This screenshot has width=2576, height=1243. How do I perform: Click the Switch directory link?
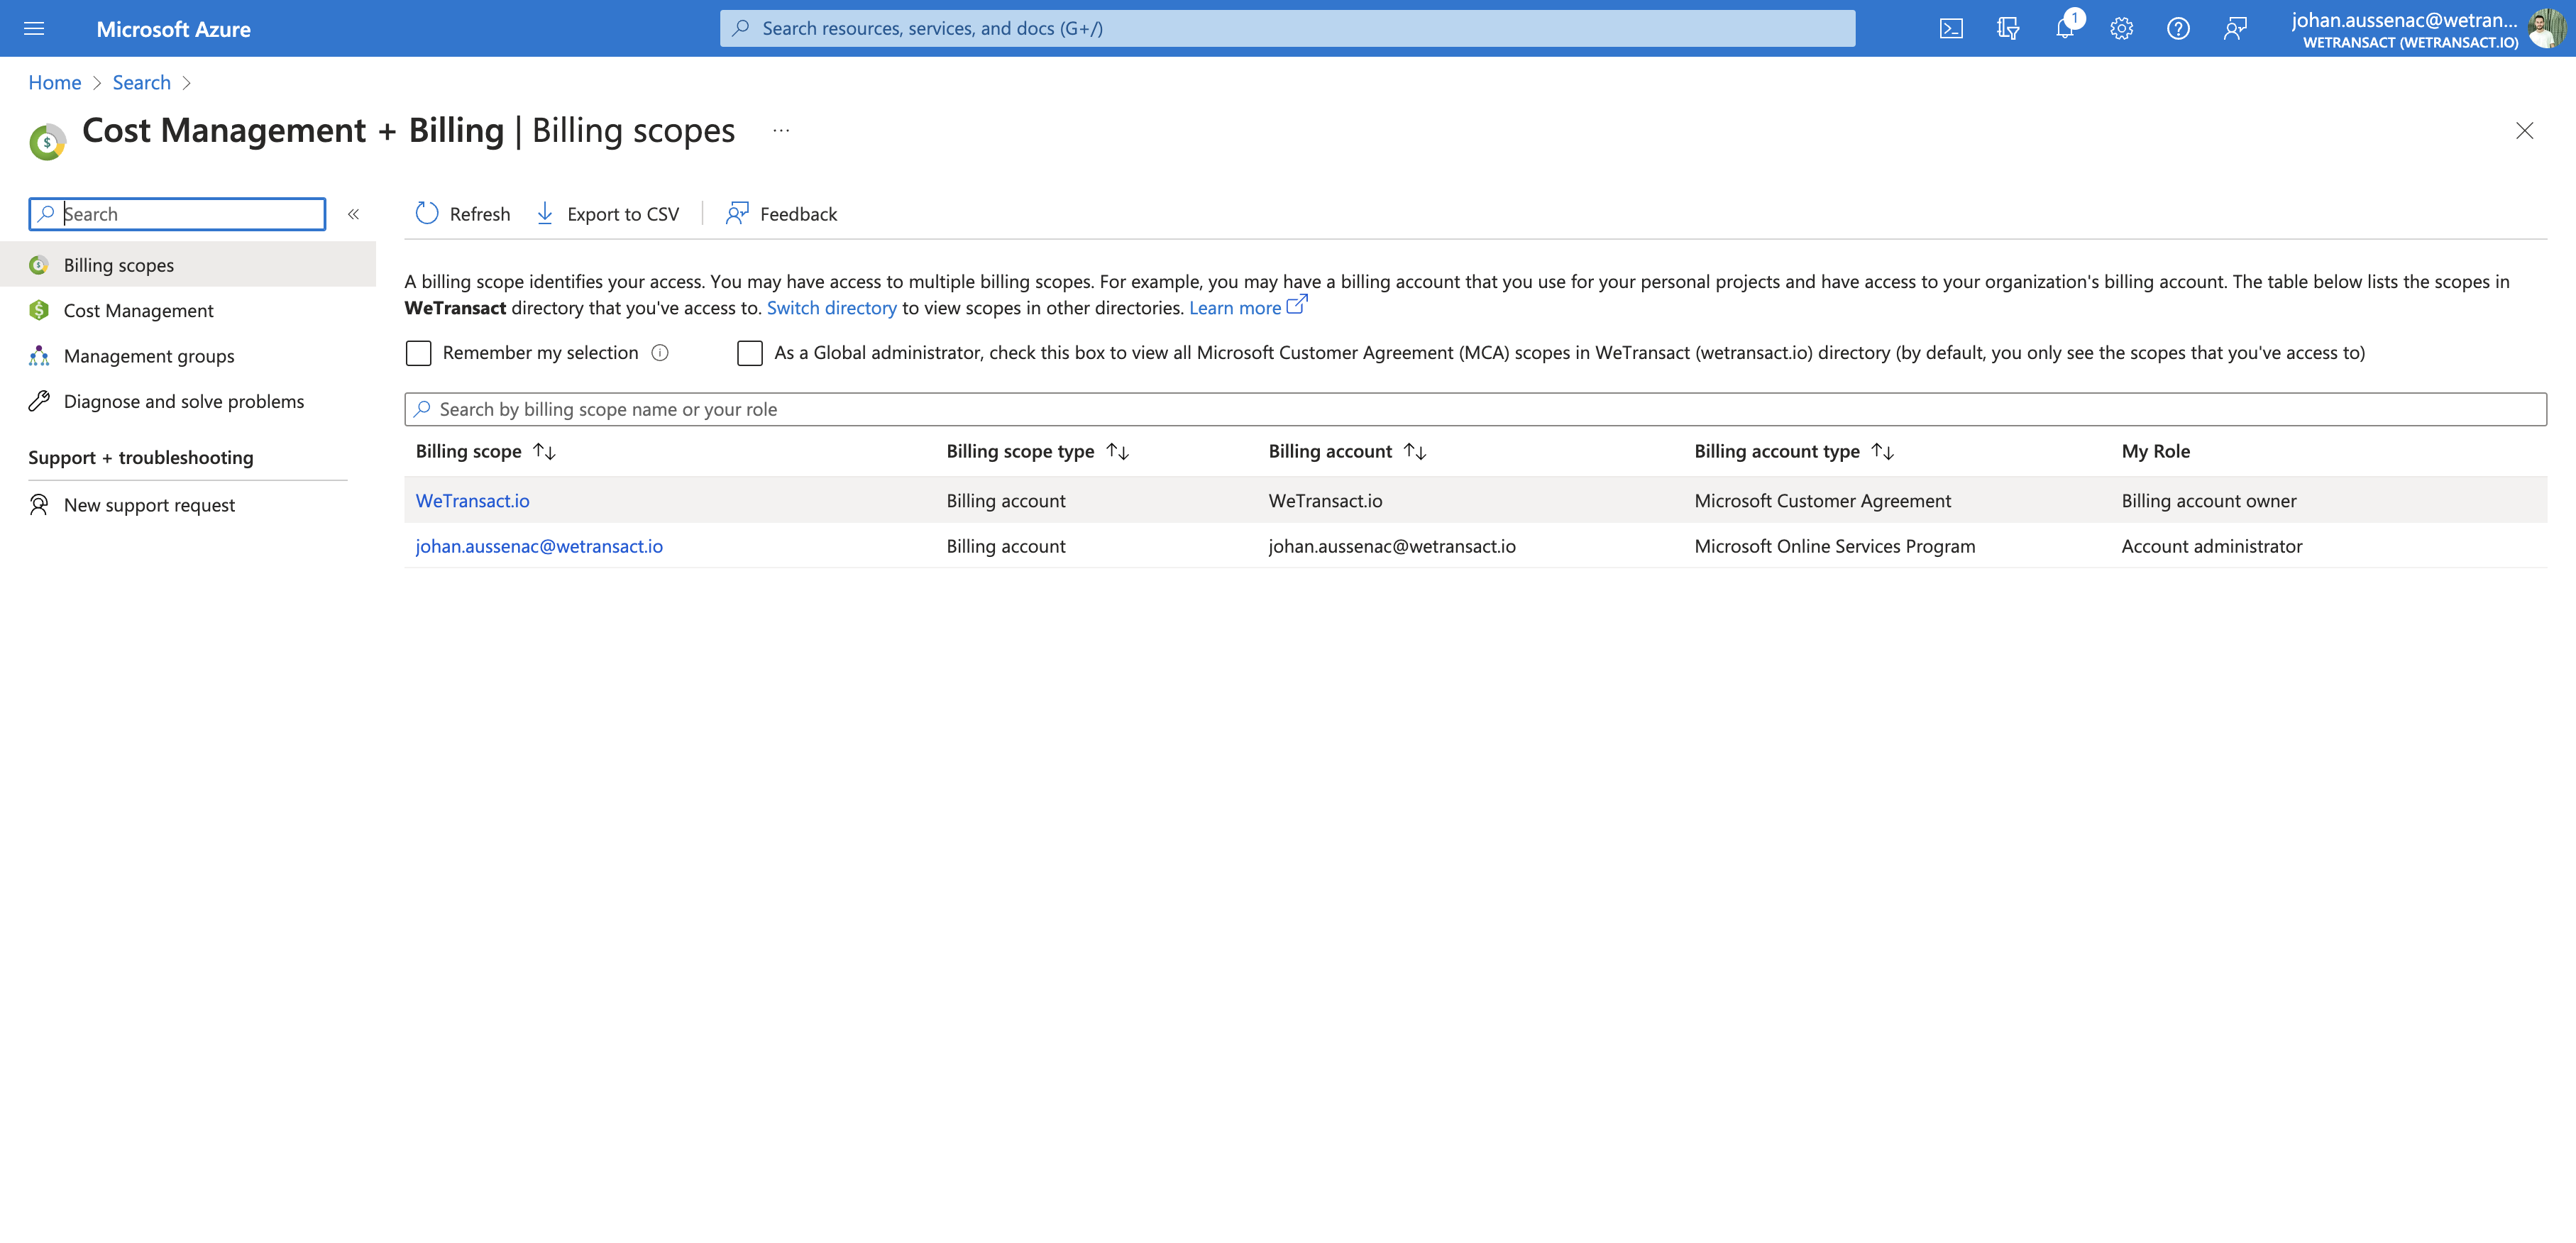point(832,308)
